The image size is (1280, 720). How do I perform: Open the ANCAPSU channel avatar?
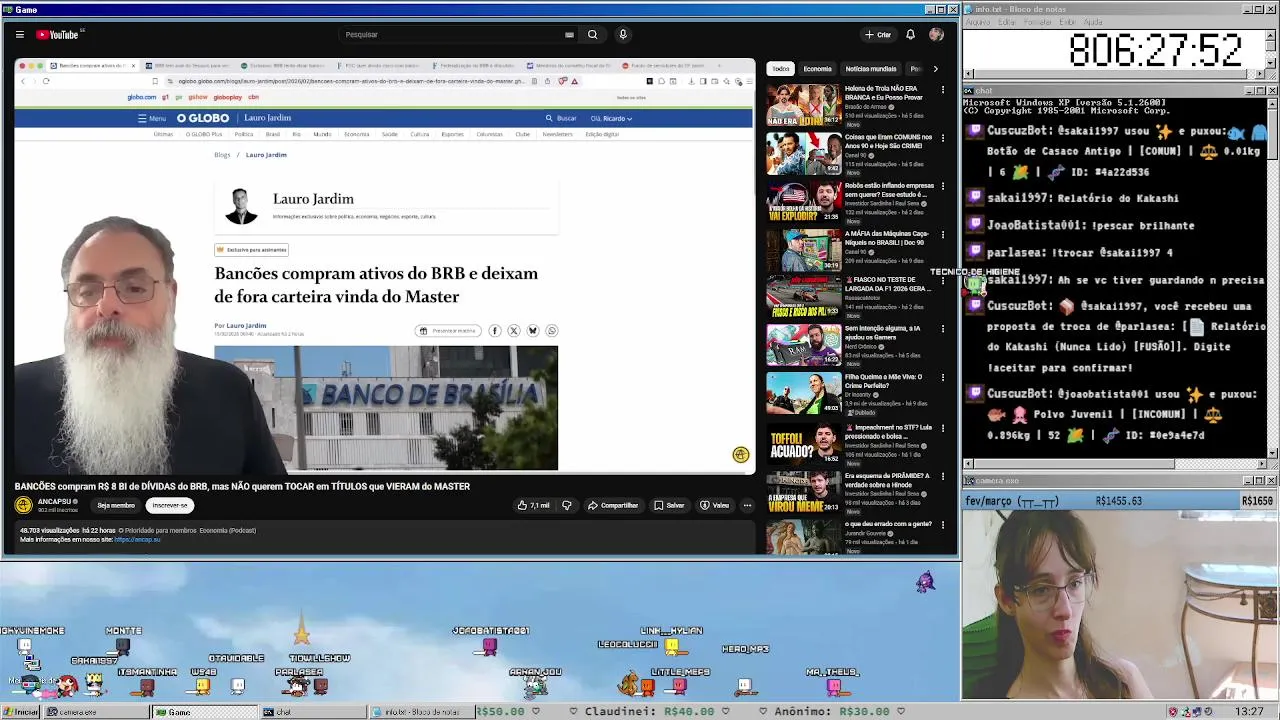tap(23, 505)
